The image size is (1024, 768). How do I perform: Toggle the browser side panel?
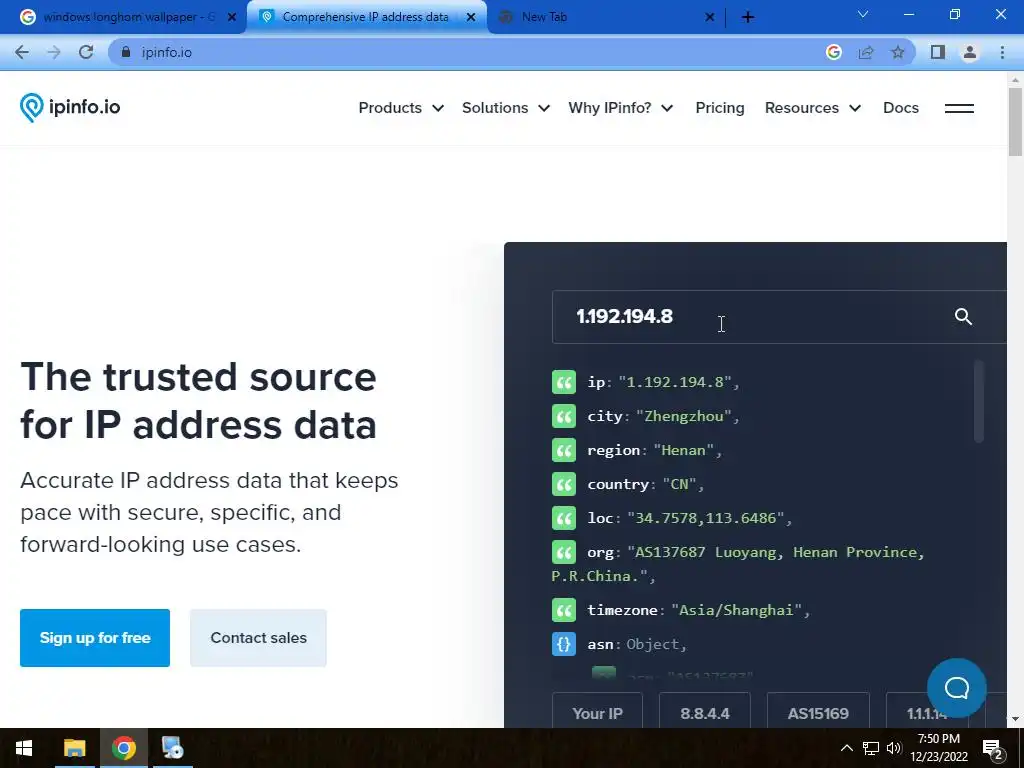[x=938, y=52]
